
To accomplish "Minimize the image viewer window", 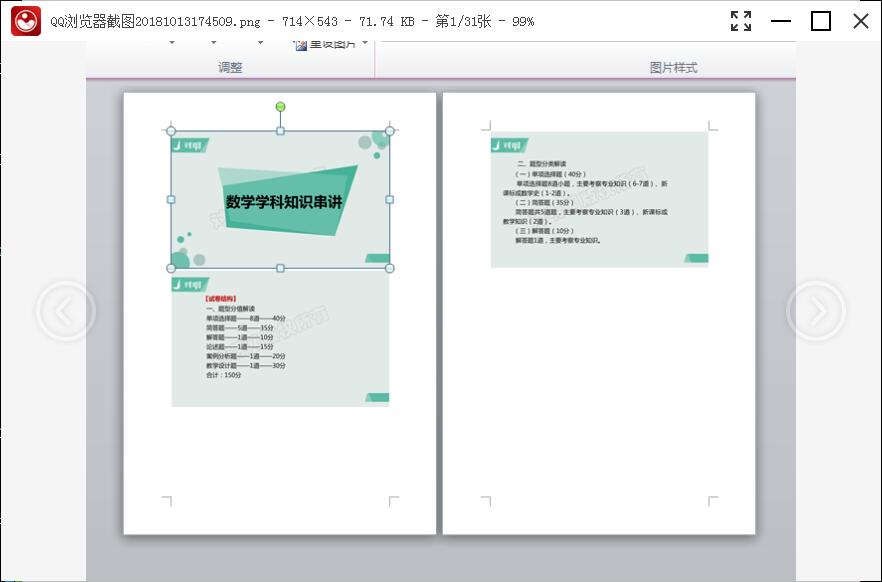I will click(x=781, y=21).
